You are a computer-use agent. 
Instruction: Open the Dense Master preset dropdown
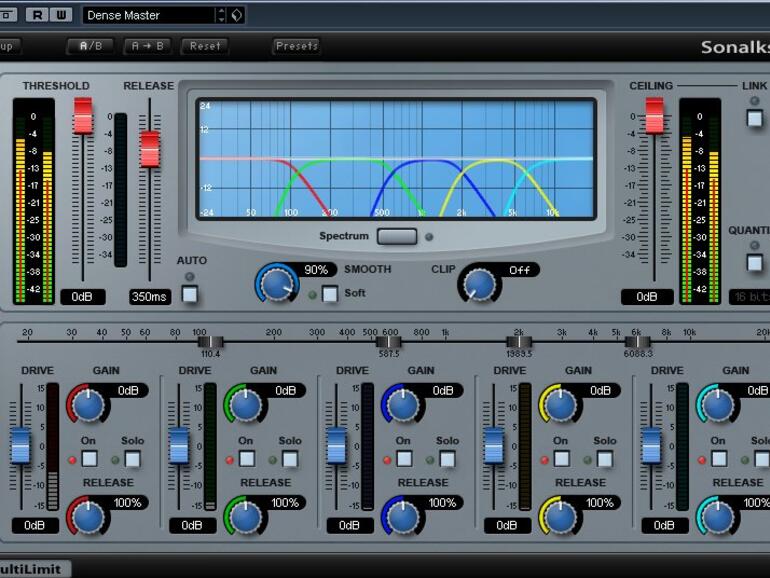pyautogui.click(x=150, y=15)
